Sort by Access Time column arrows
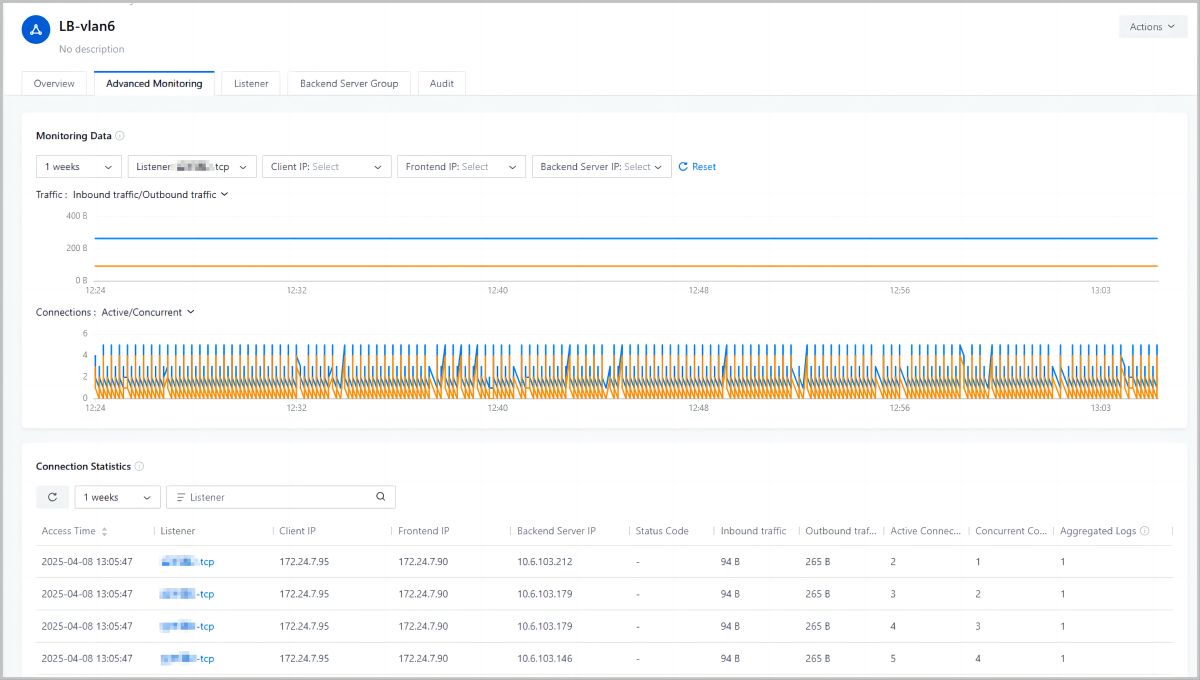This screenshot has height=680, width=1200. tap(105, 531)
